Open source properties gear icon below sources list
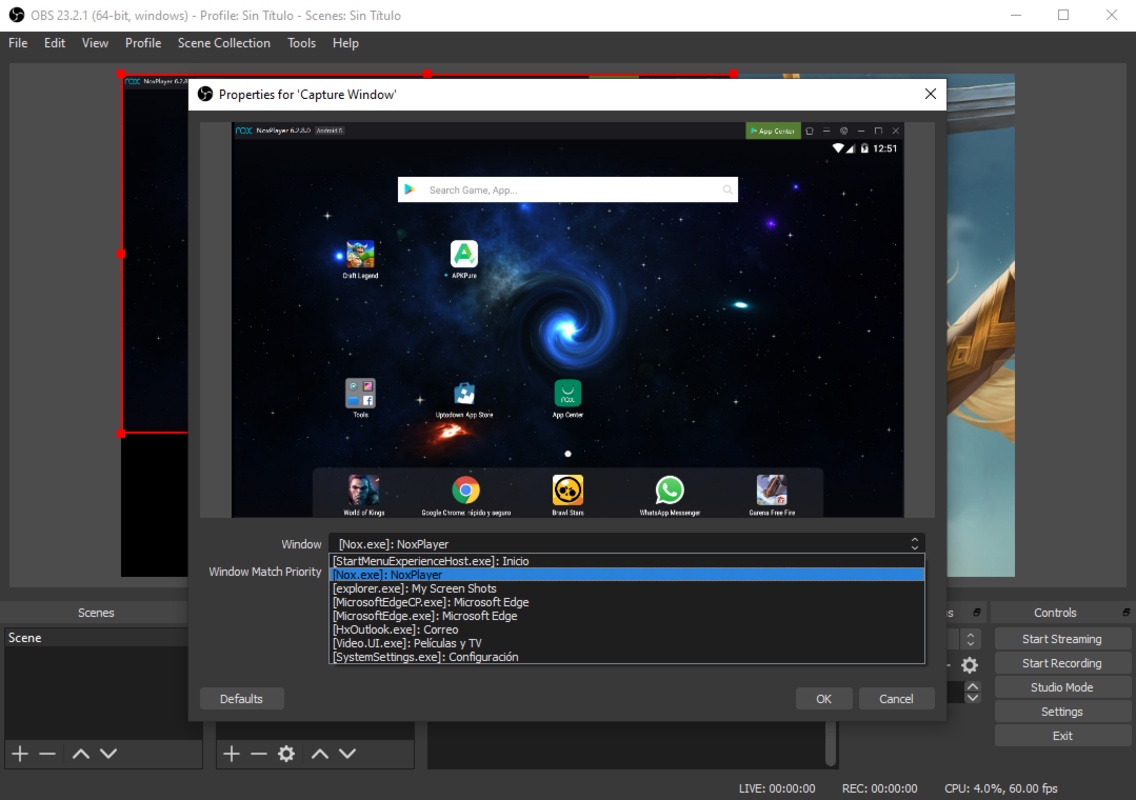The image size is (1136, 800). 286,754
